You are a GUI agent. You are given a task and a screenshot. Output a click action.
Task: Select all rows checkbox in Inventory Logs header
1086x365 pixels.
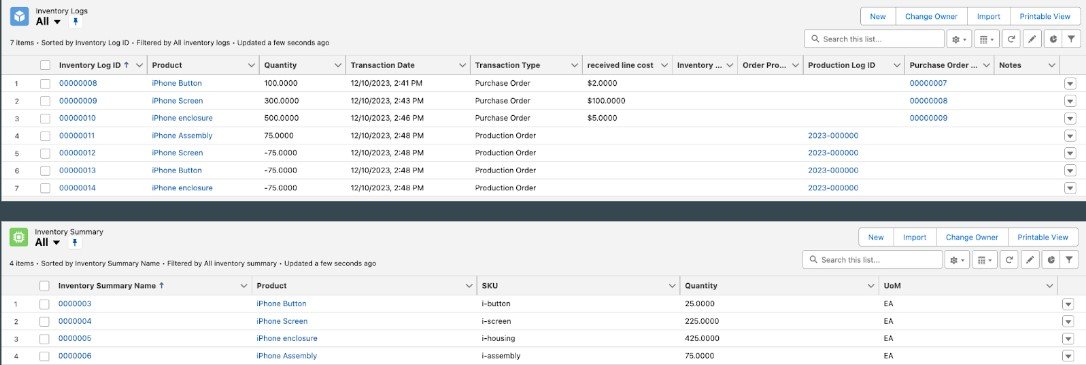point(45,65)
